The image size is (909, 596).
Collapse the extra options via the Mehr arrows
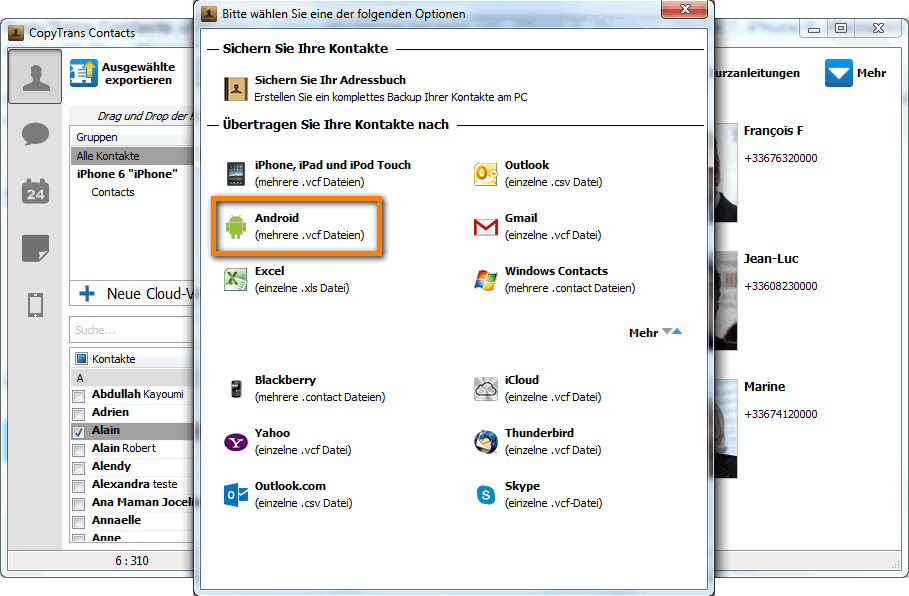[672, 332]
